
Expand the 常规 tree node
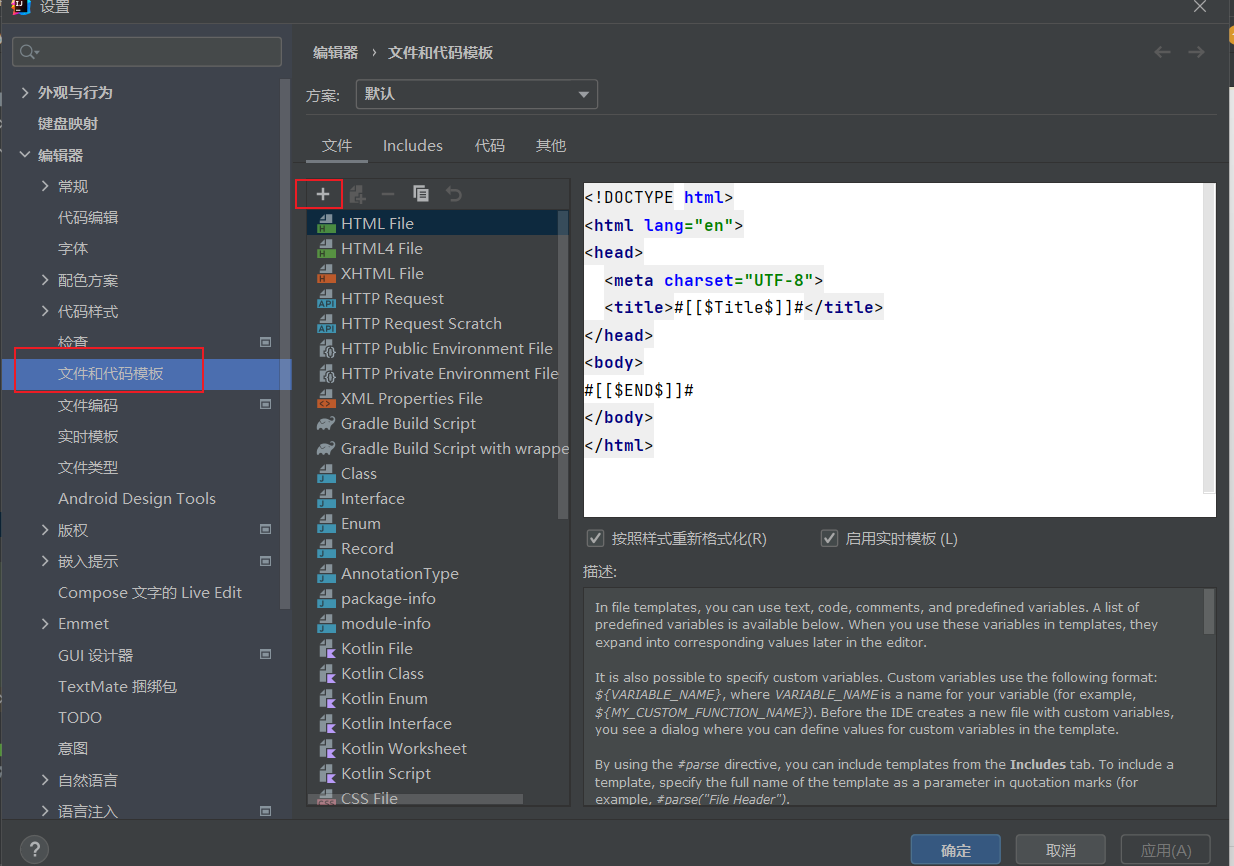[45, 186]
